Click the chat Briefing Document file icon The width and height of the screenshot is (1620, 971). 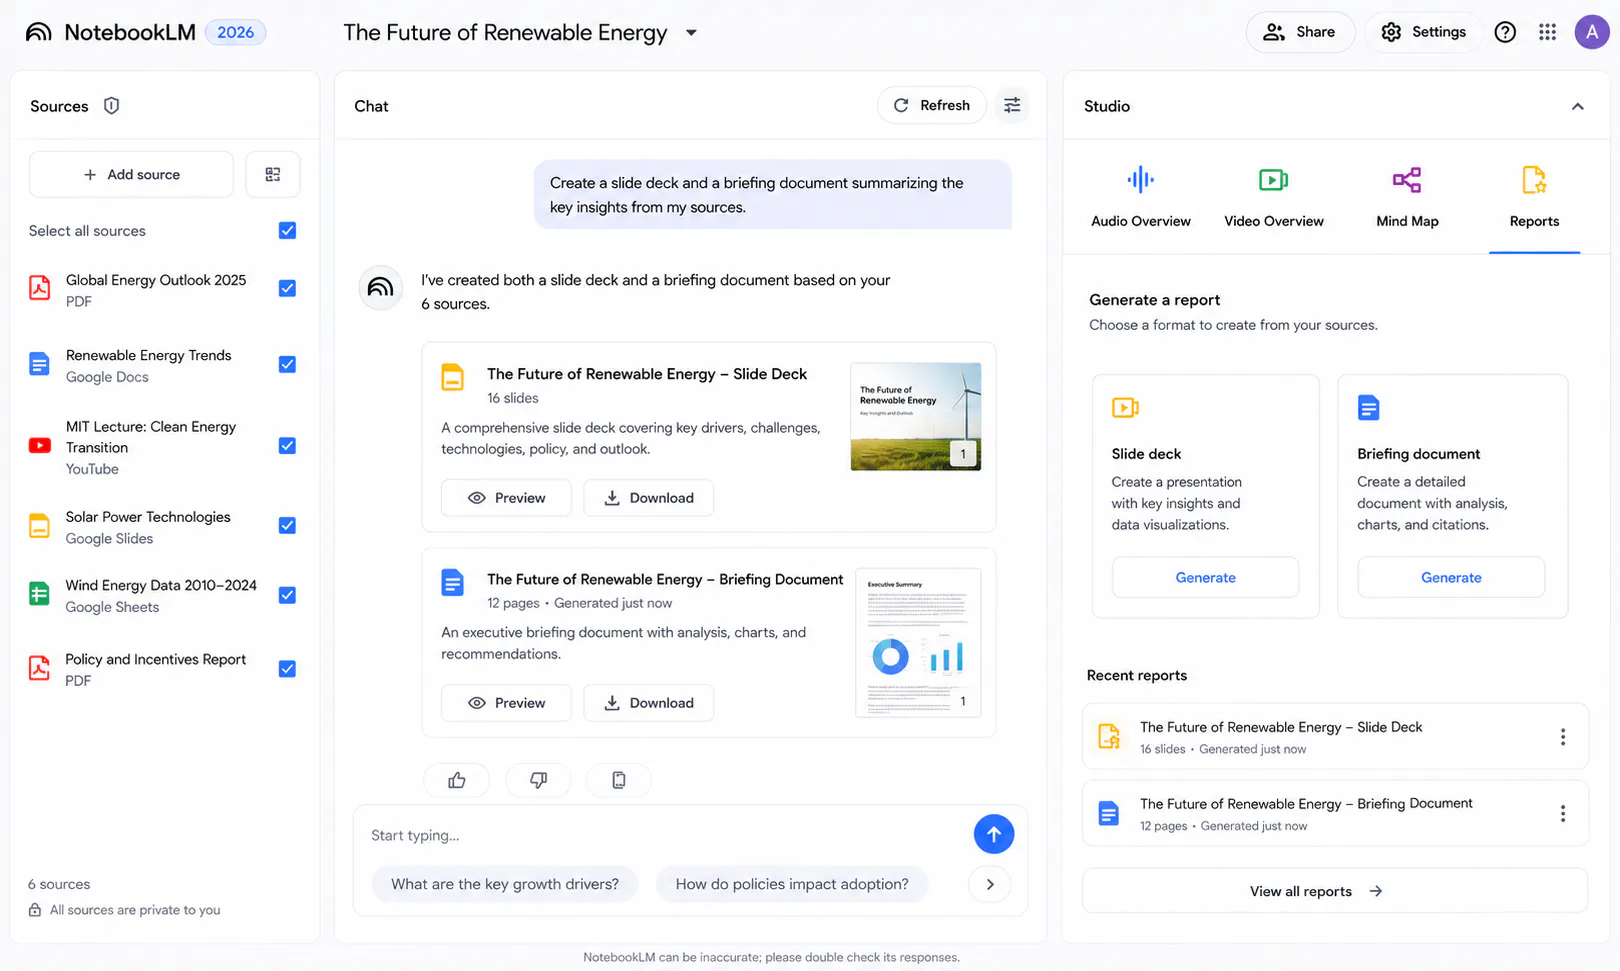tap(453, 582)
